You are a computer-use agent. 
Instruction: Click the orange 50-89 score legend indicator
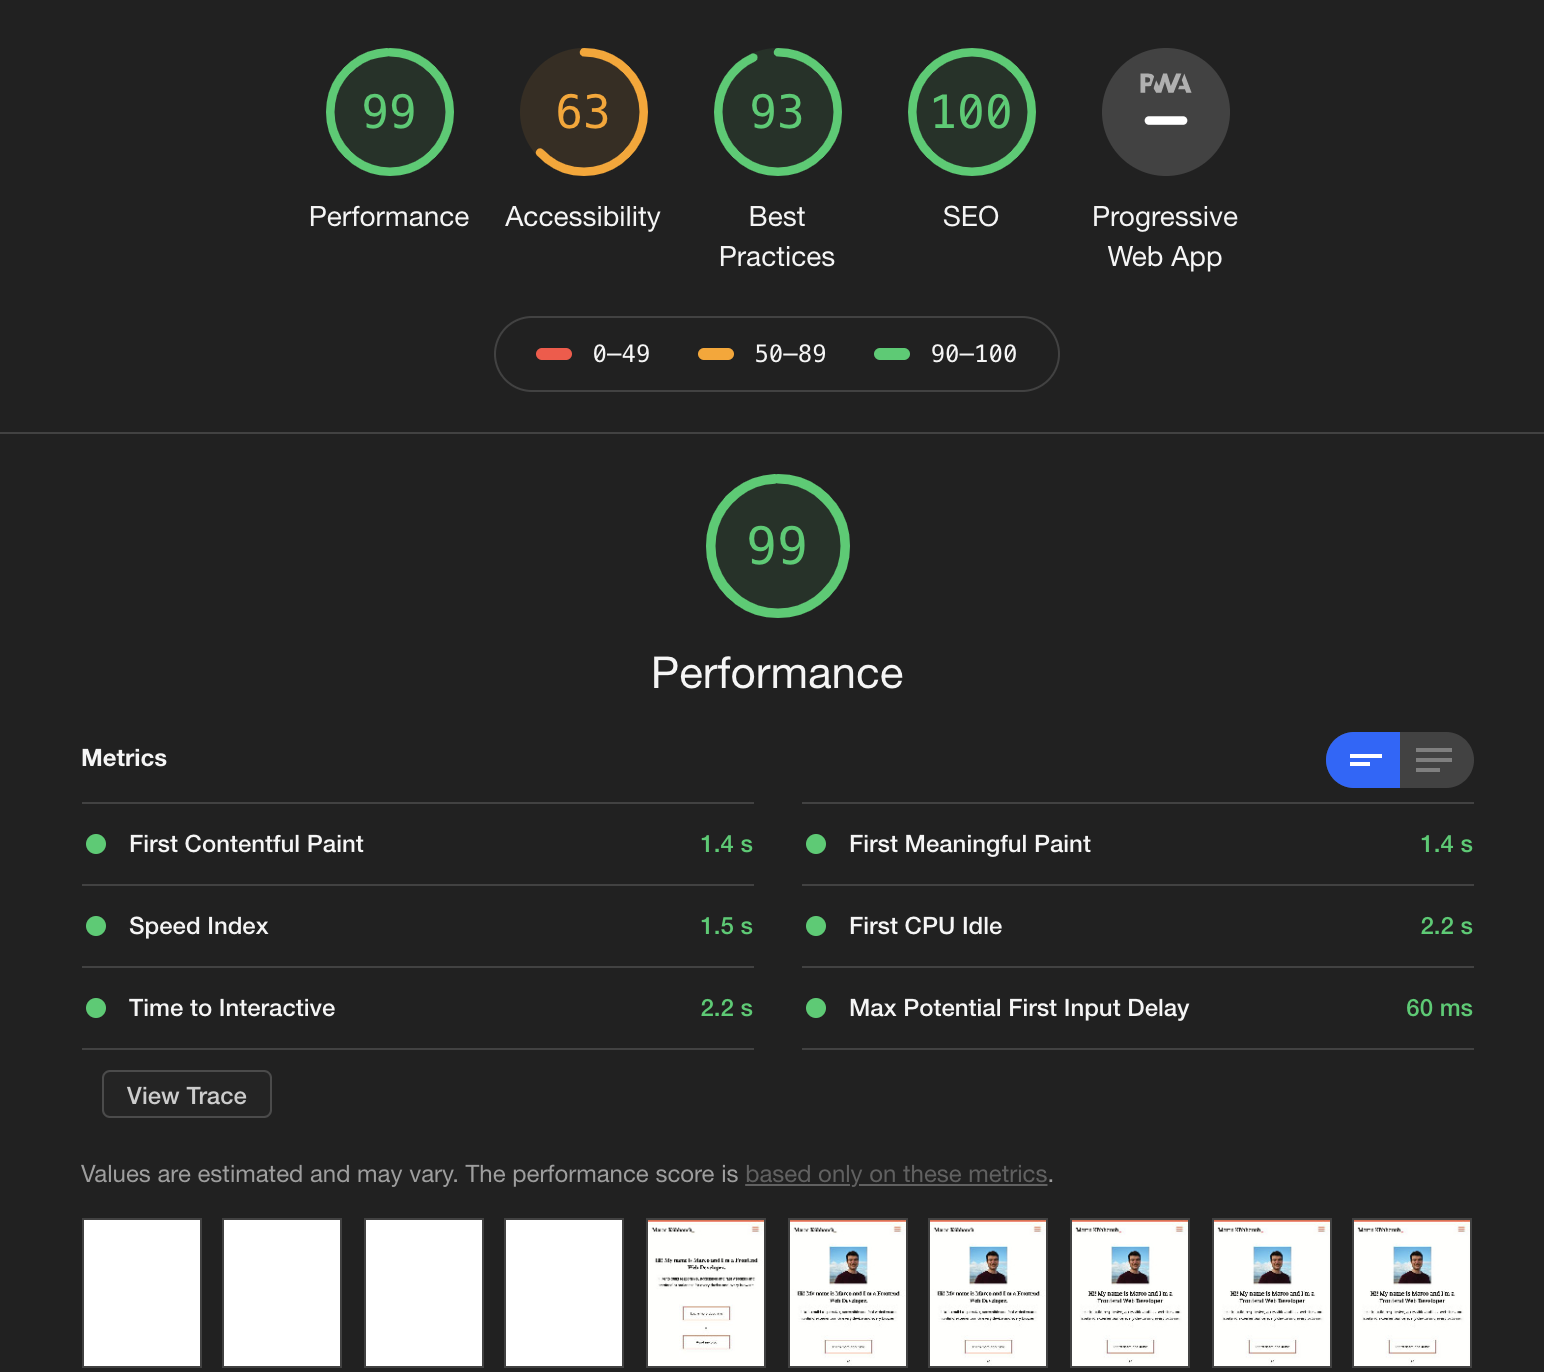[x=716, y=353]
